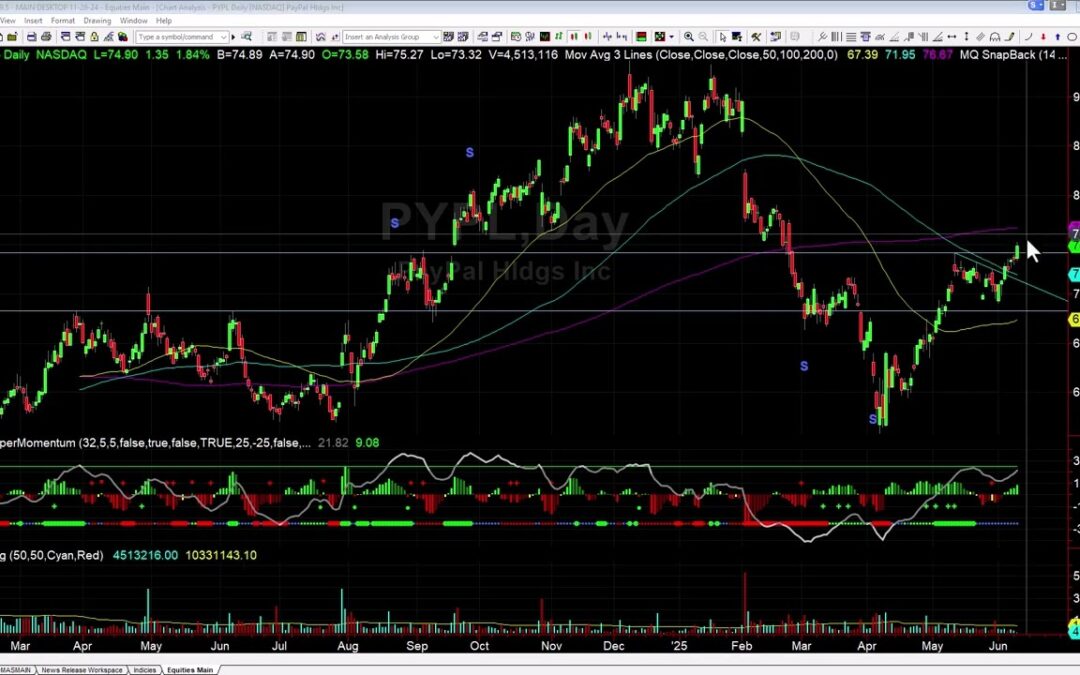Expand the symbol/command dropdown arrow
This screenshot has width=1080, height=675.
tap(224, 37)
